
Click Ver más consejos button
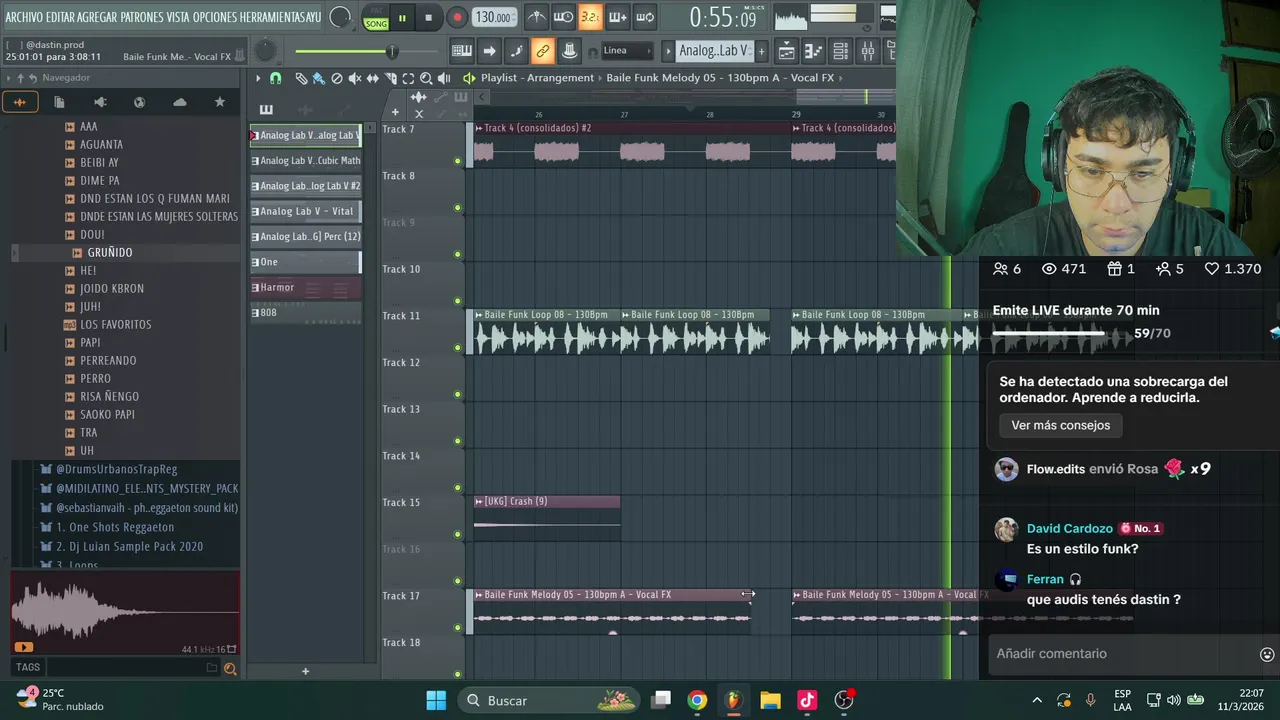tap(1060, 425)
